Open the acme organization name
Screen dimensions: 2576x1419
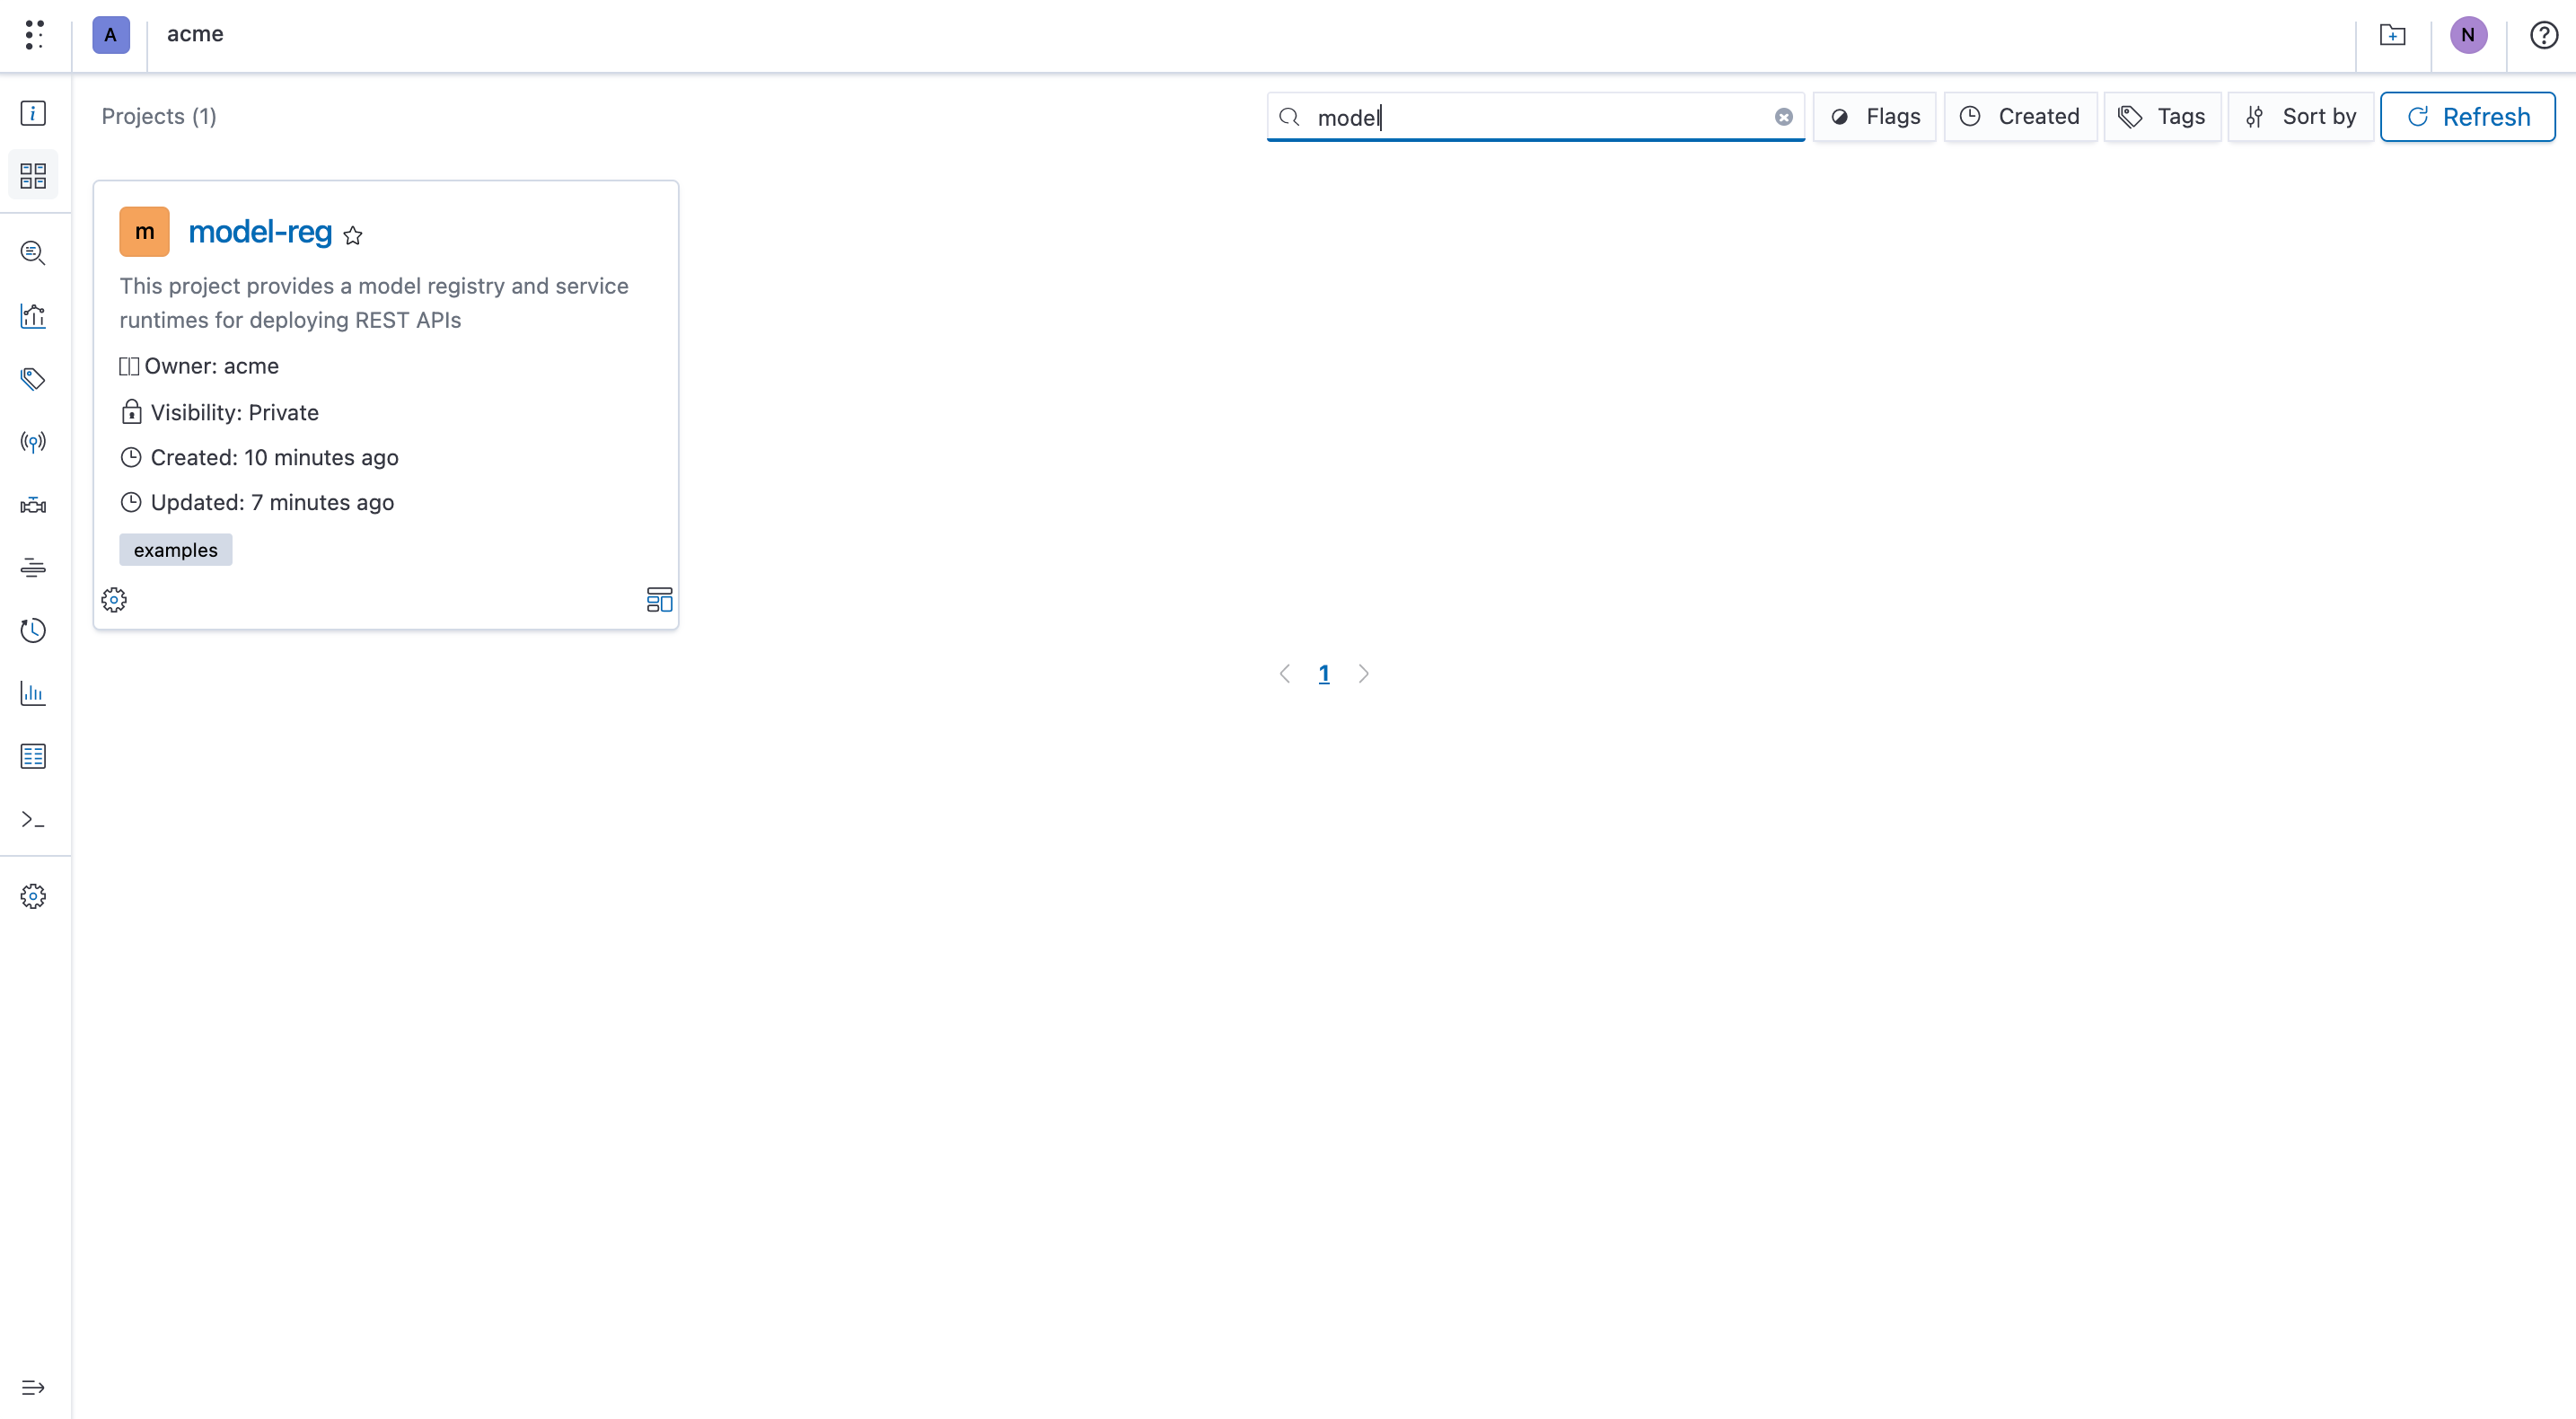coord(195,34)
